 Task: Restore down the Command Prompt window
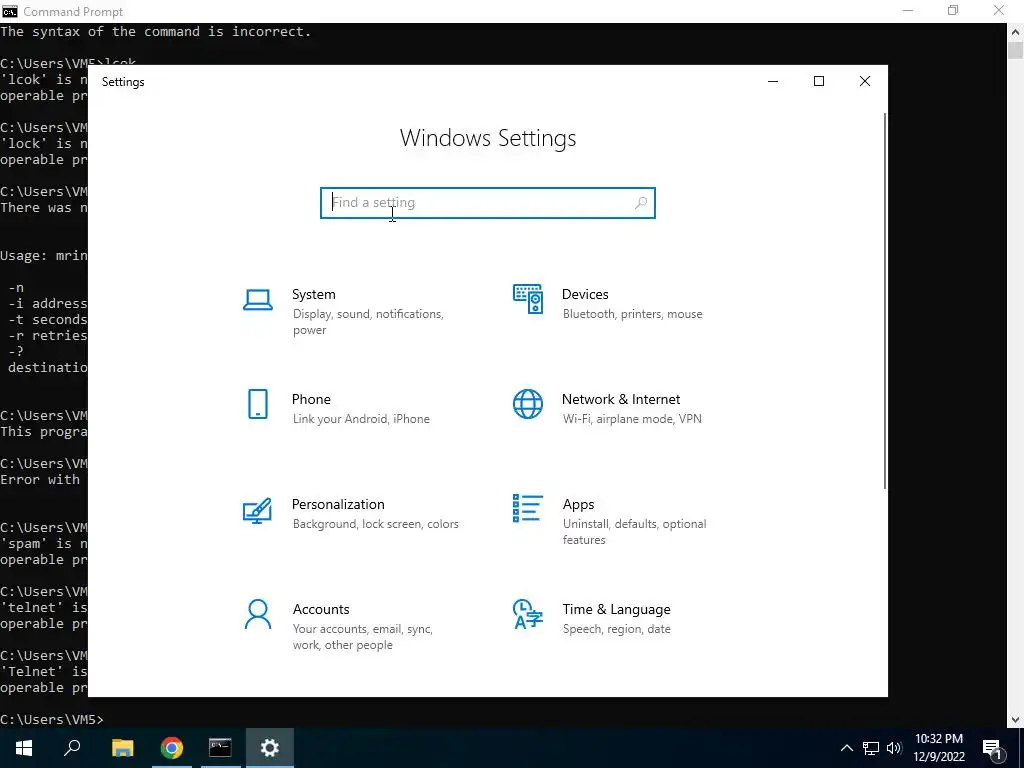click(x=953, y=10)
